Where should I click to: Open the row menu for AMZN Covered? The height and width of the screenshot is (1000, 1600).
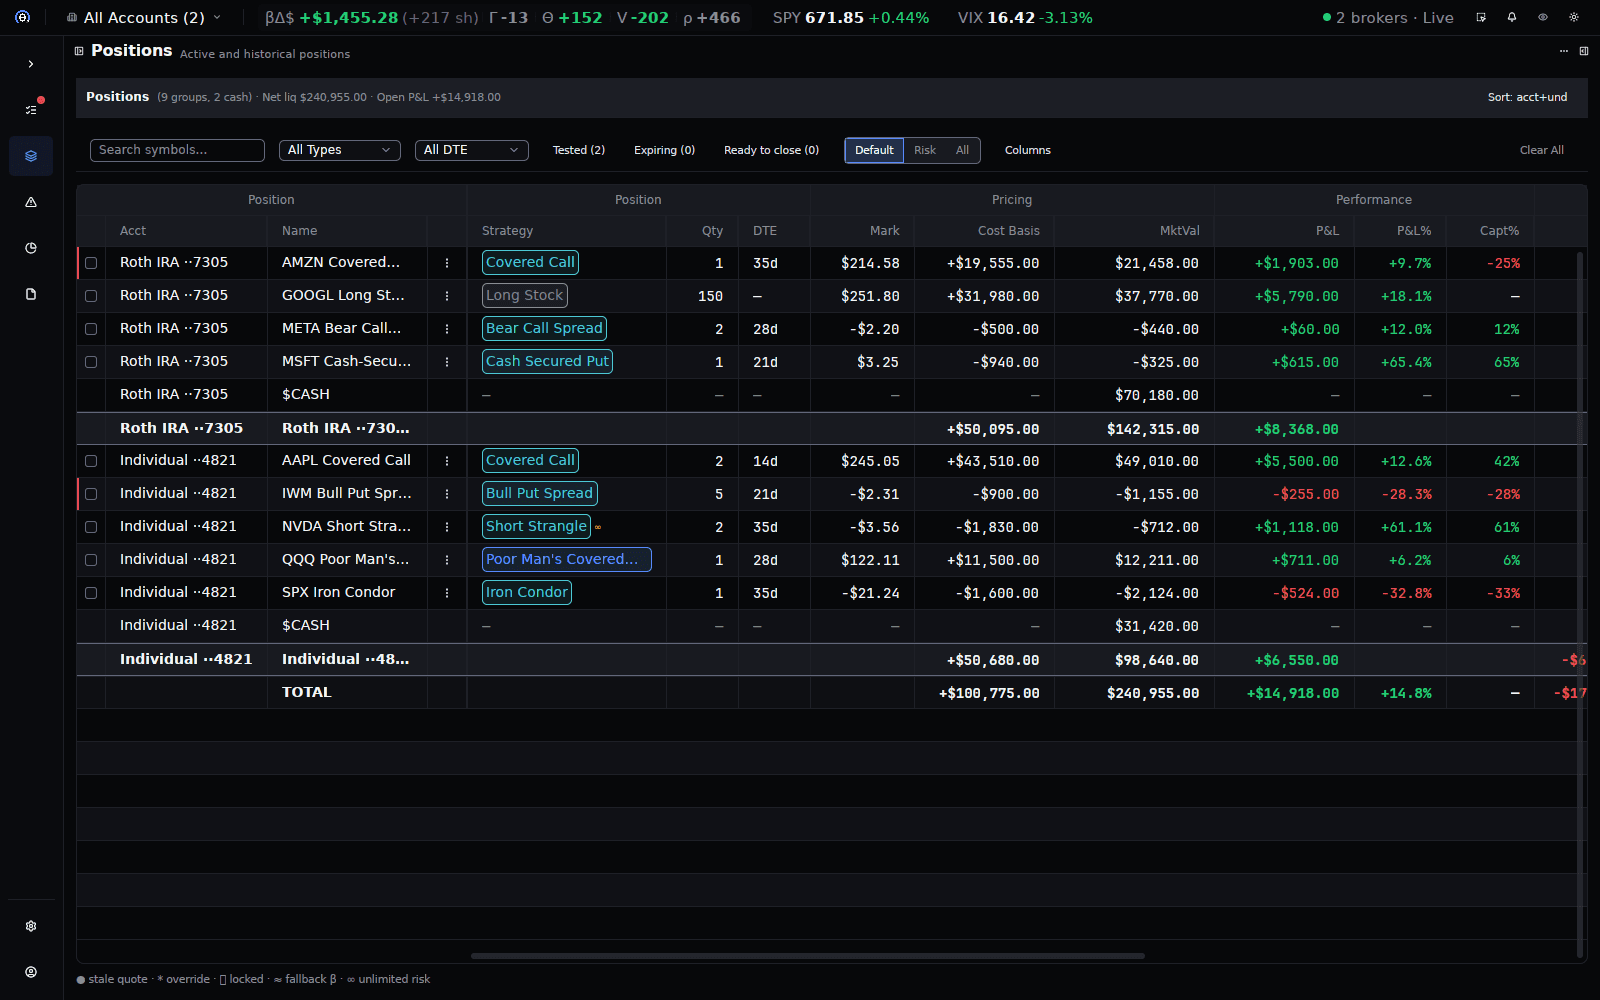(447, 263)
